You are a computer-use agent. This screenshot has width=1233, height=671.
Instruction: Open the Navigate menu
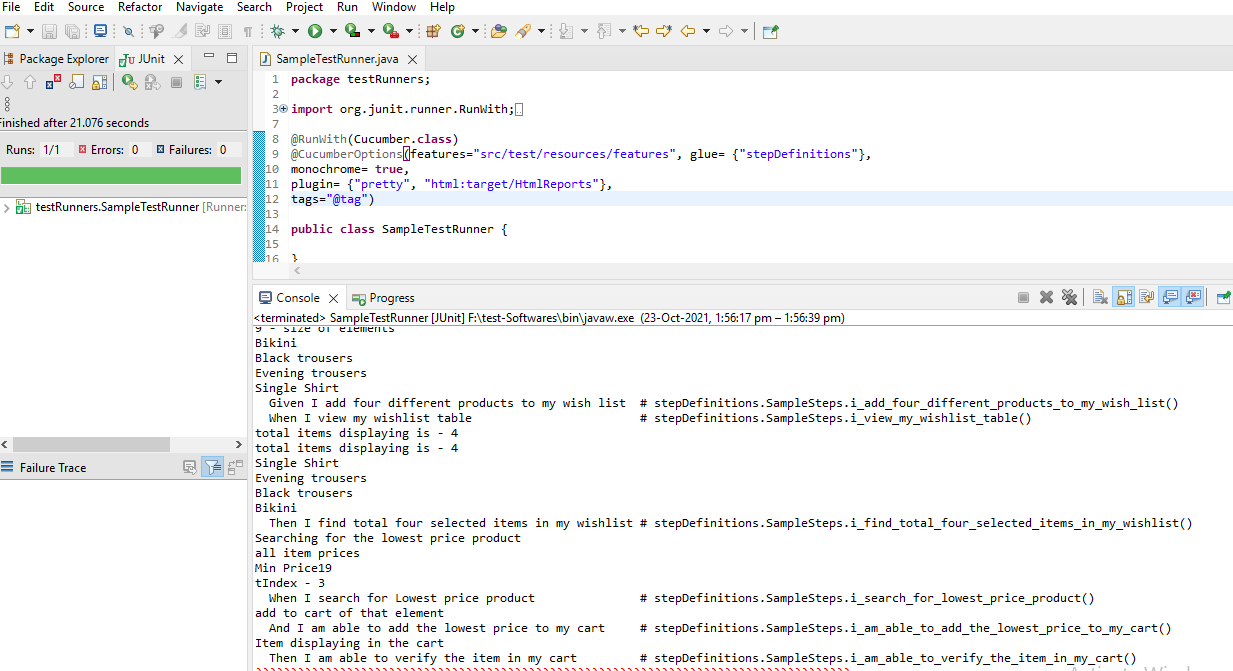tap(200, 7)
